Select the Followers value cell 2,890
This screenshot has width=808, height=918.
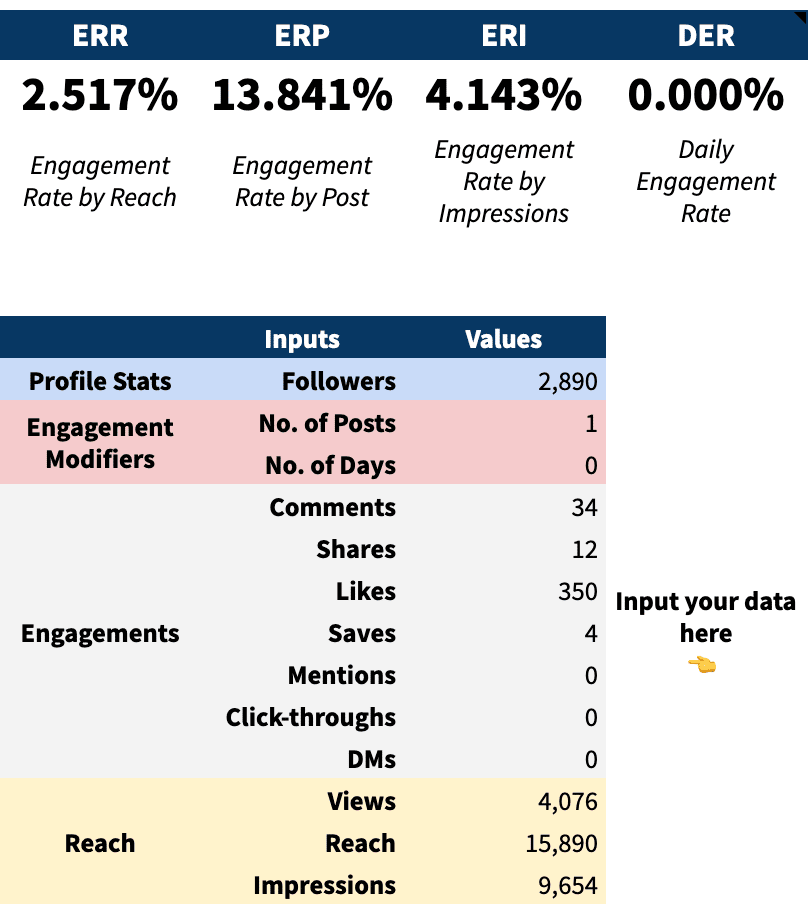pos(505,381)
